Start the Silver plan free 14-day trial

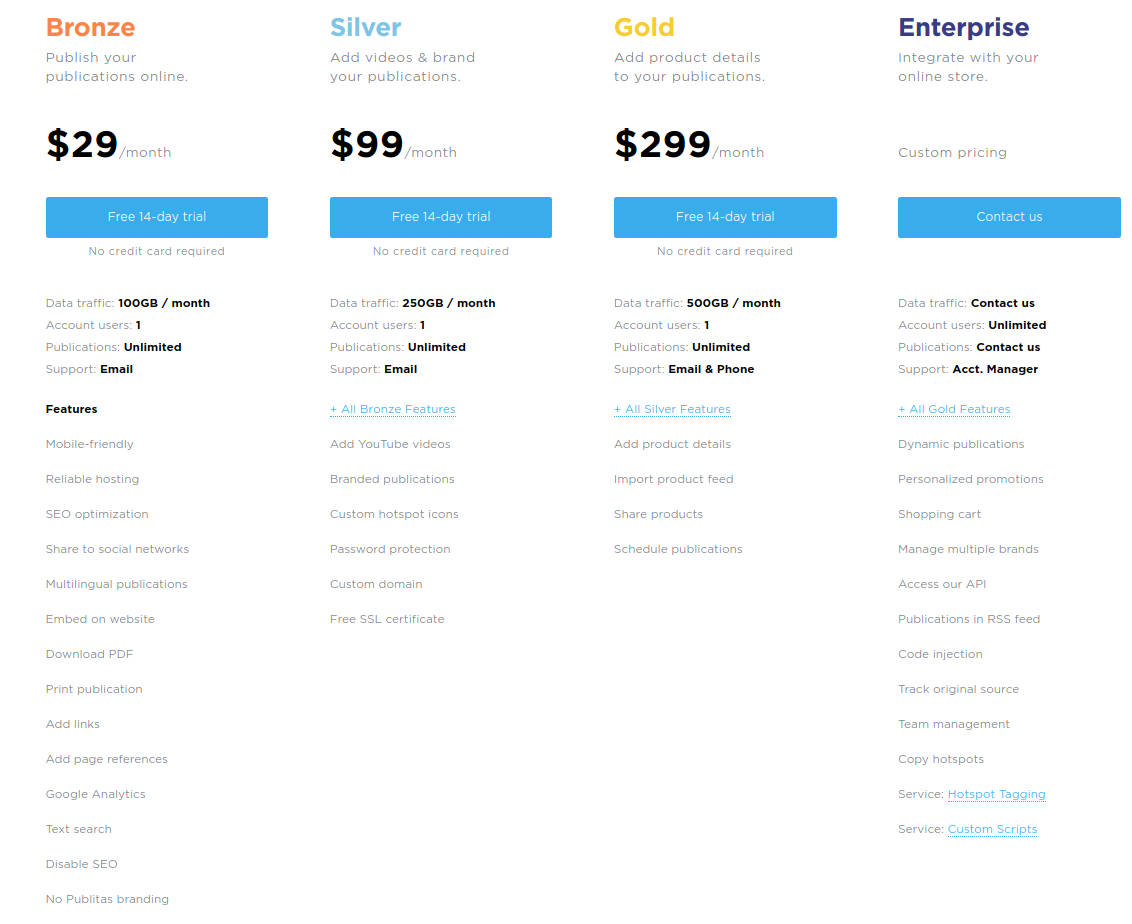click(x=441, y=217)
